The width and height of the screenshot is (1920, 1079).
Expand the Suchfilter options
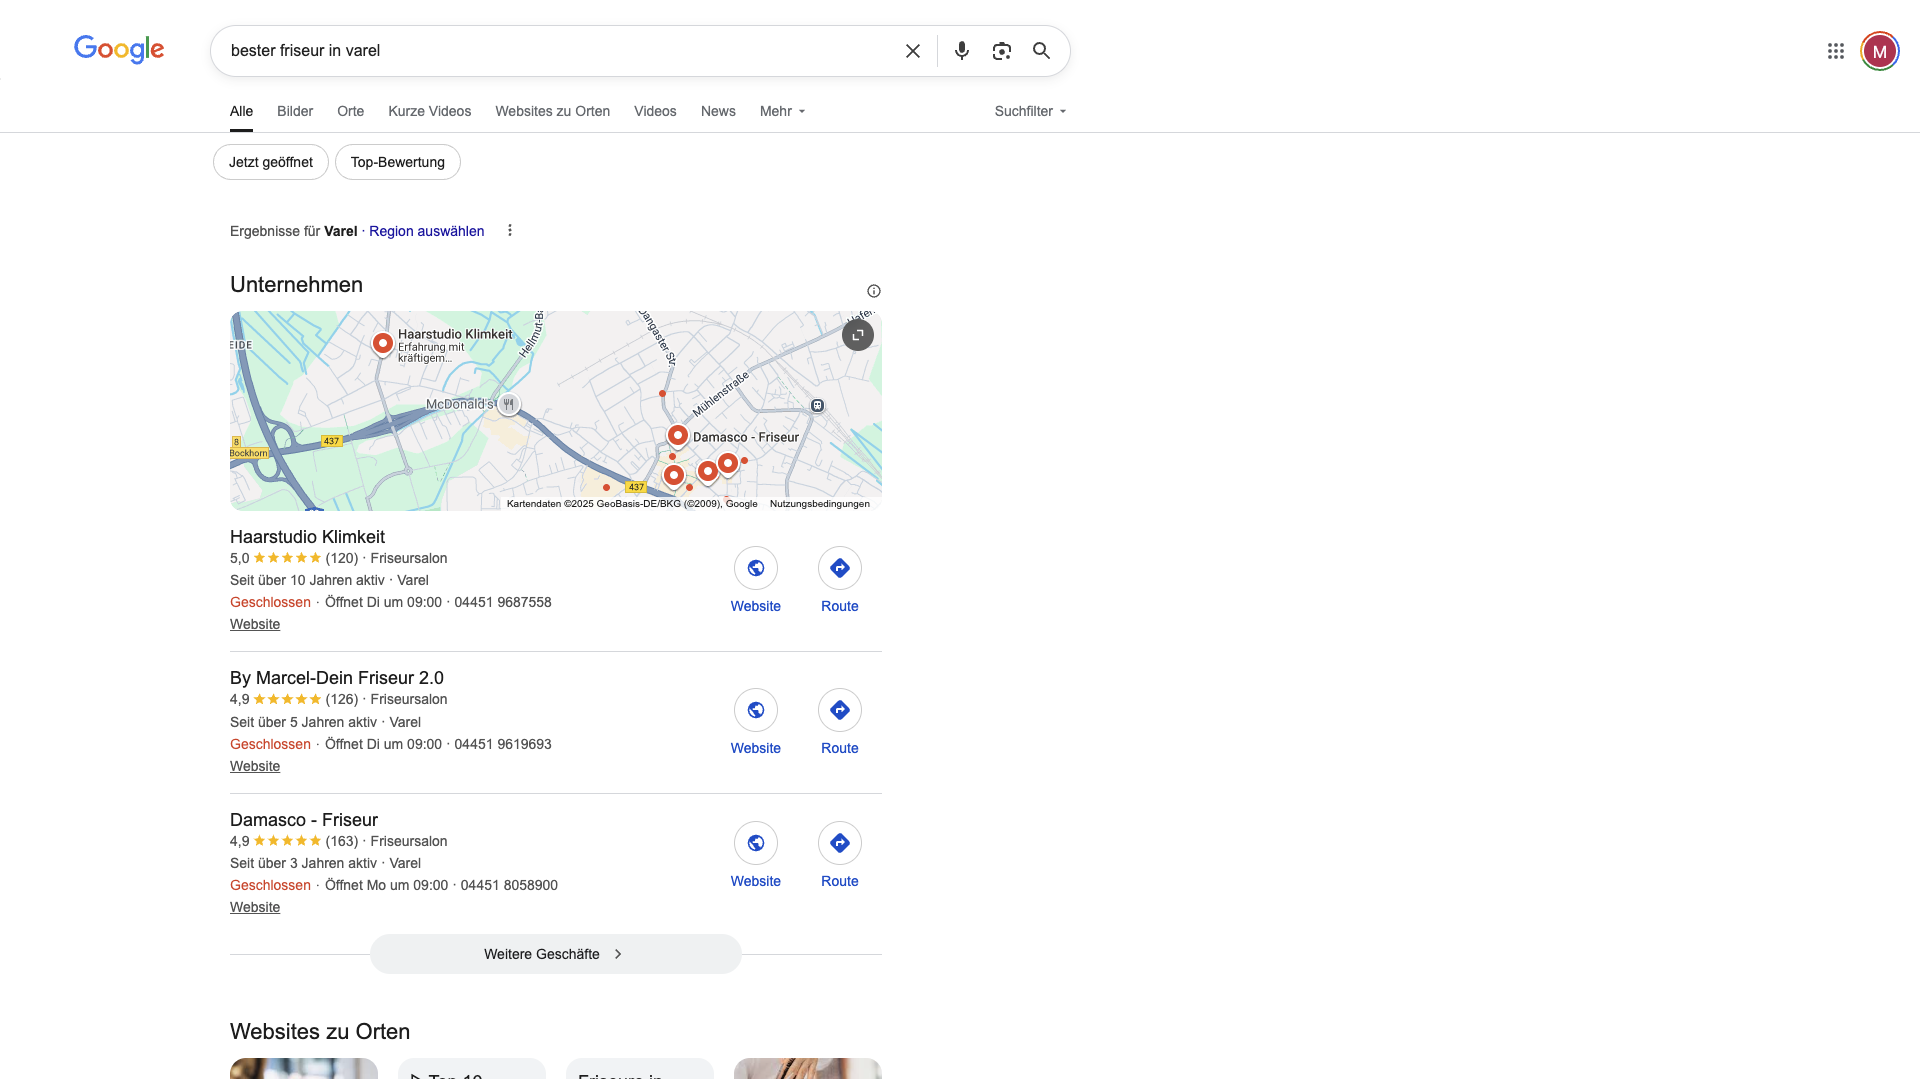[1028, 111]
